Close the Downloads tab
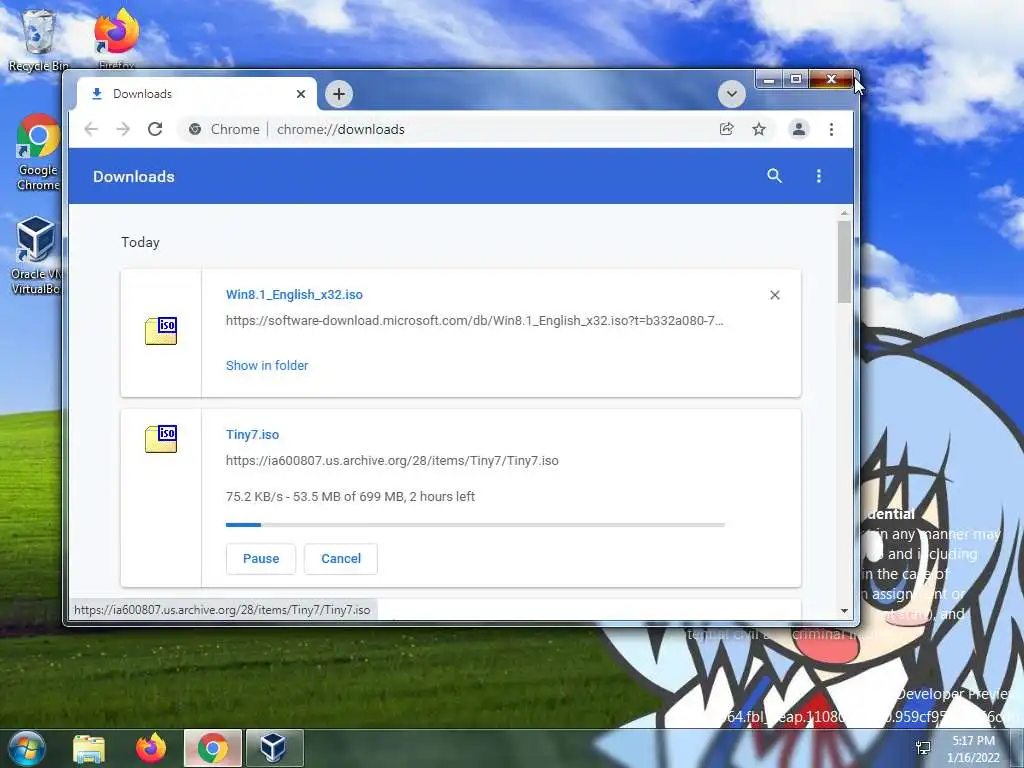The image size is (1024, 768). [x=300, y=94]
